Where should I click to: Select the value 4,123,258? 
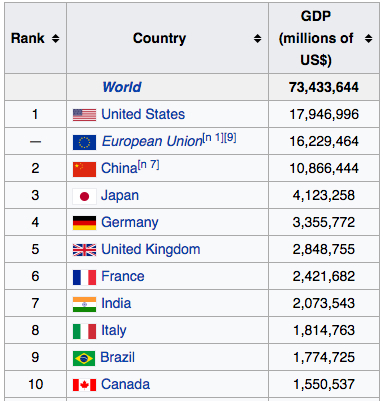tap(324, 196)
